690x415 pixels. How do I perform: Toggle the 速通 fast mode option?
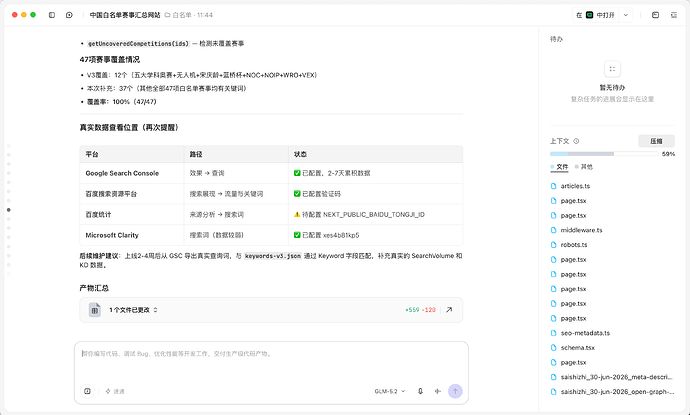(115, 391)
